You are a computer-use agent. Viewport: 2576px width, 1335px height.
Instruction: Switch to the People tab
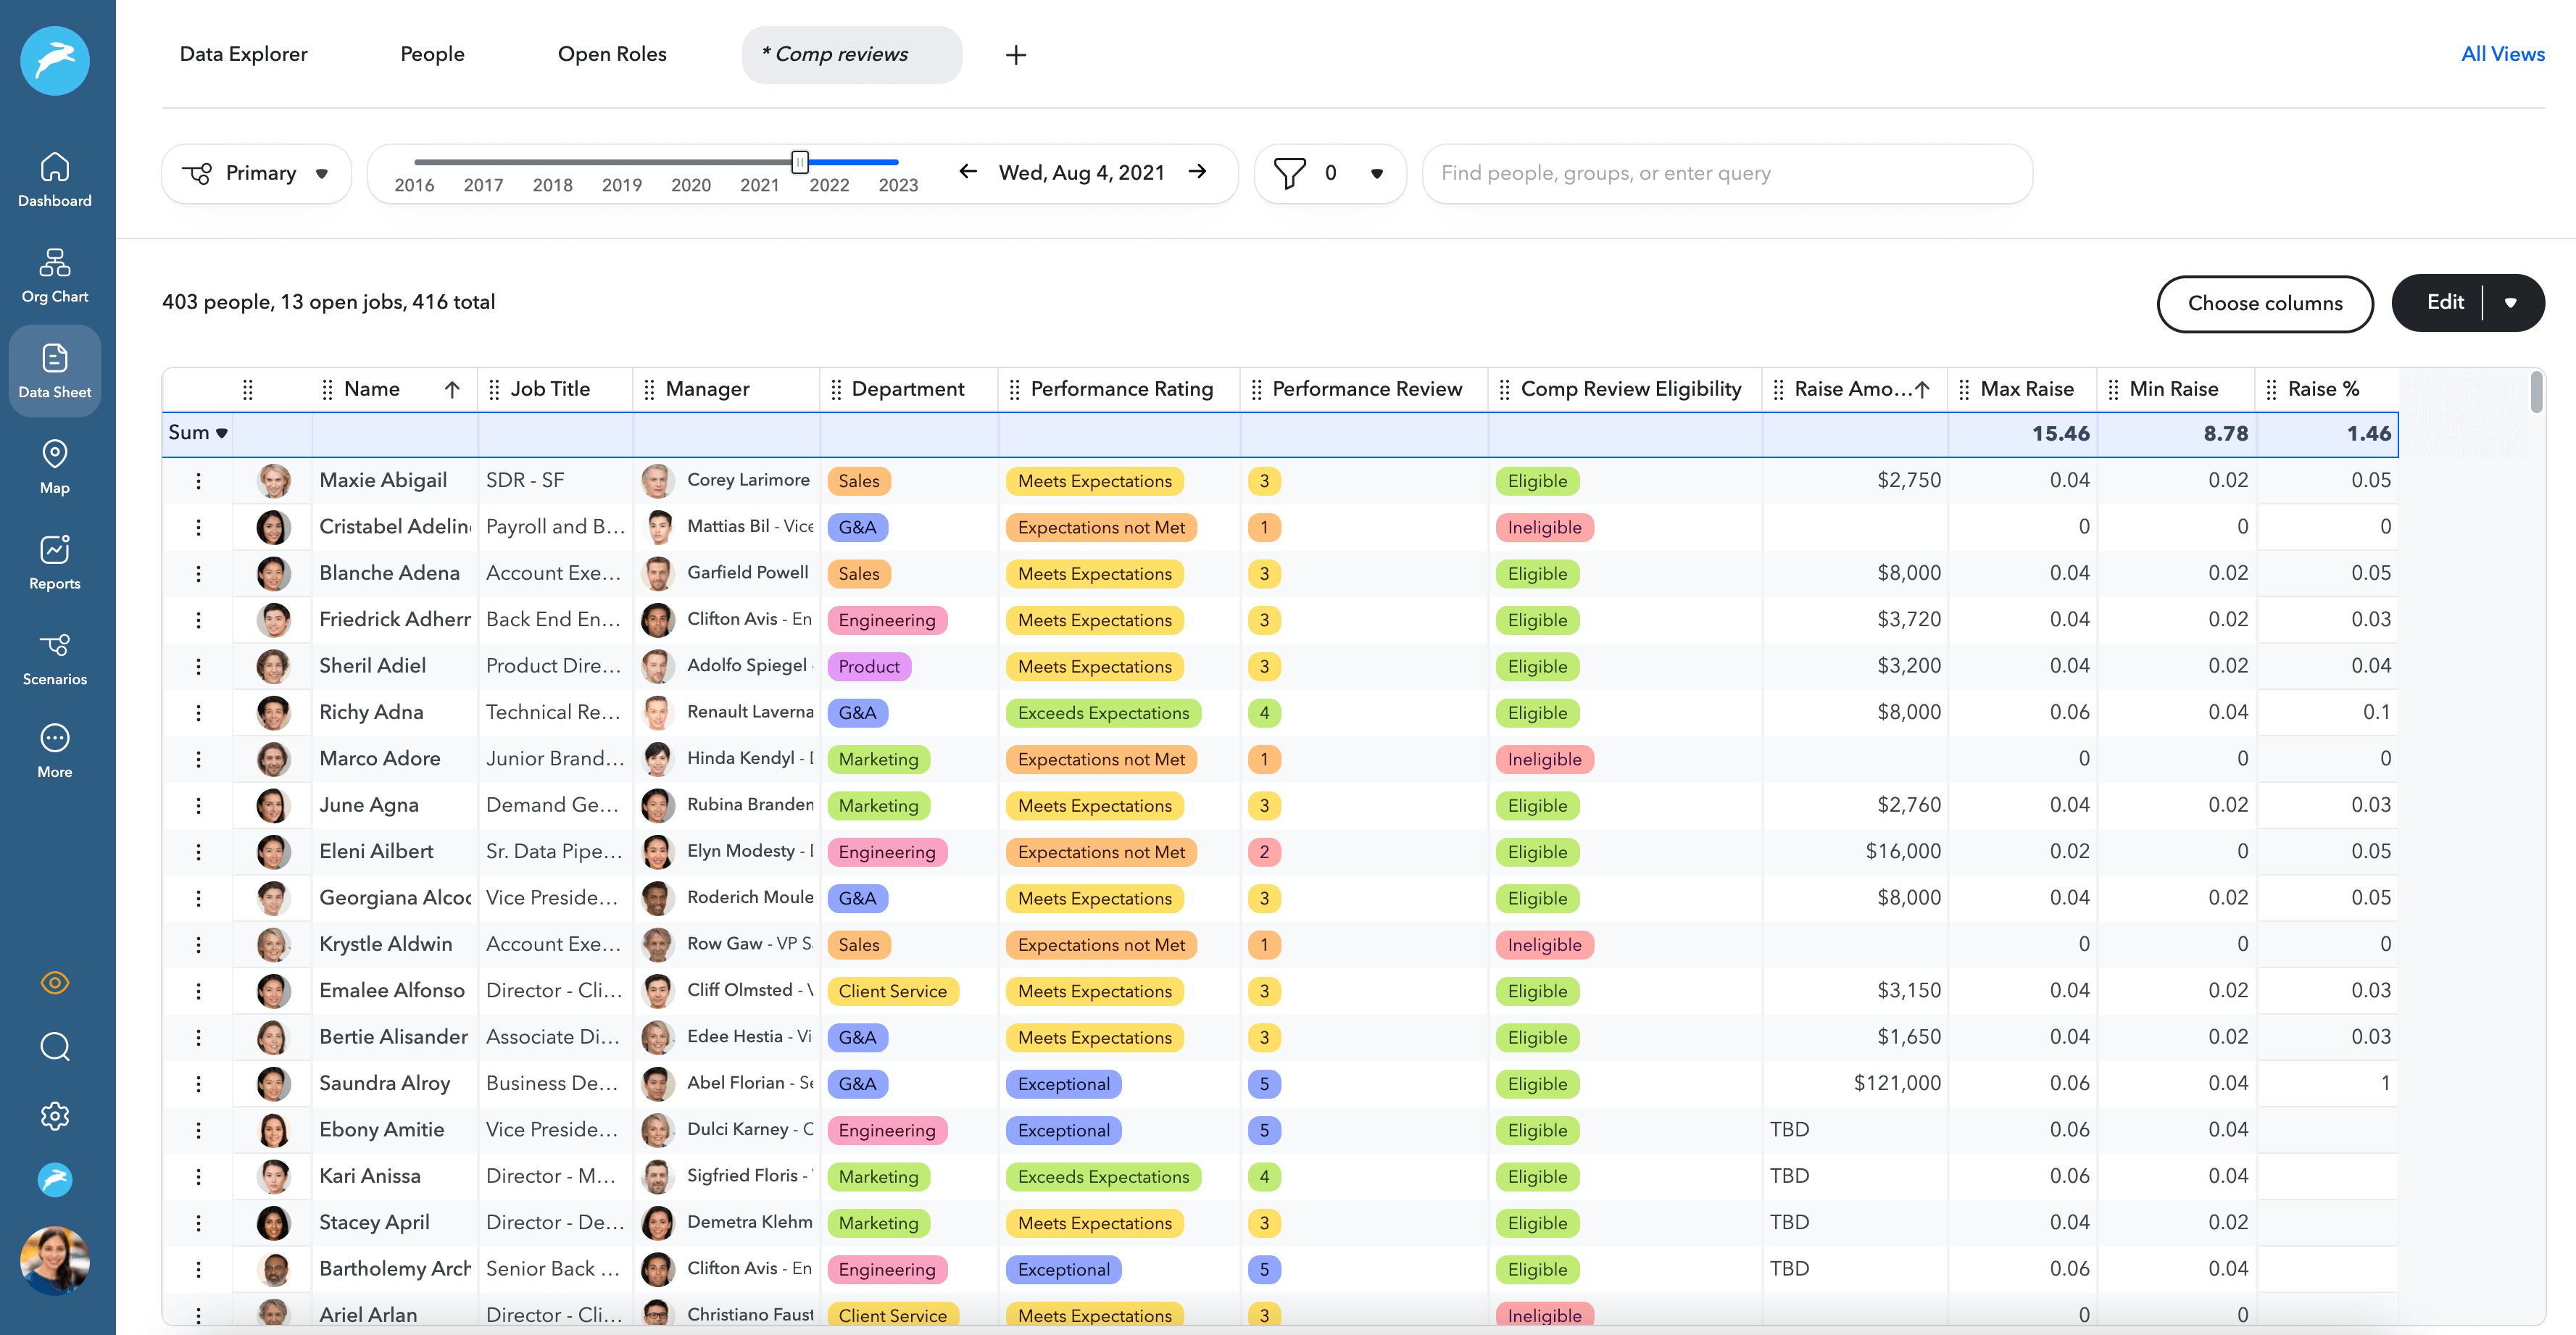click(x=432, y=55)
